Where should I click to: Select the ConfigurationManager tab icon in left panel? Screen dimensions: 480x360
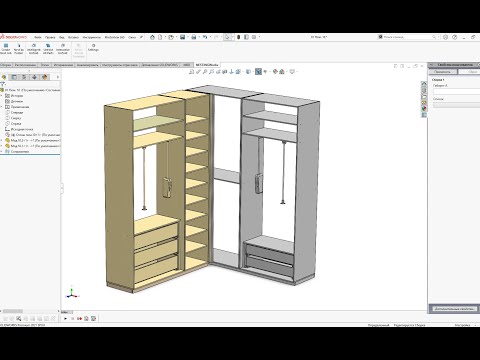coord(24,77)
